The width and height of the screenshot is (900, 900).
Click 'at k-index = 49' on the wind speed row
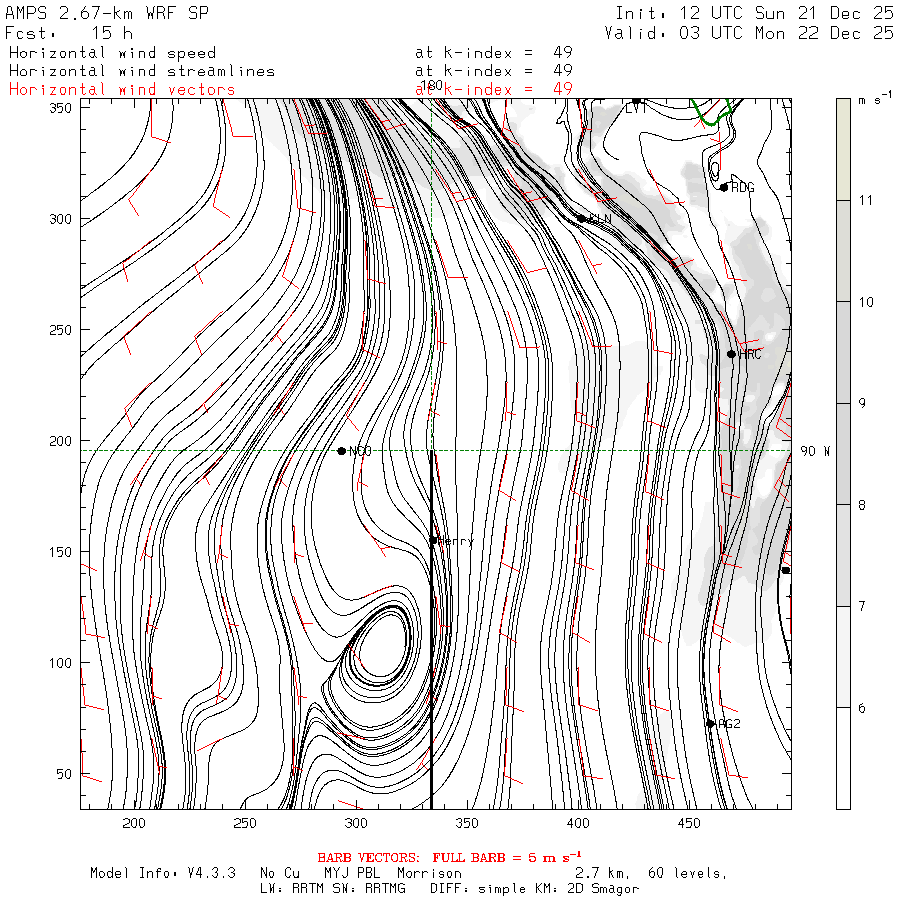click(494, 53)
